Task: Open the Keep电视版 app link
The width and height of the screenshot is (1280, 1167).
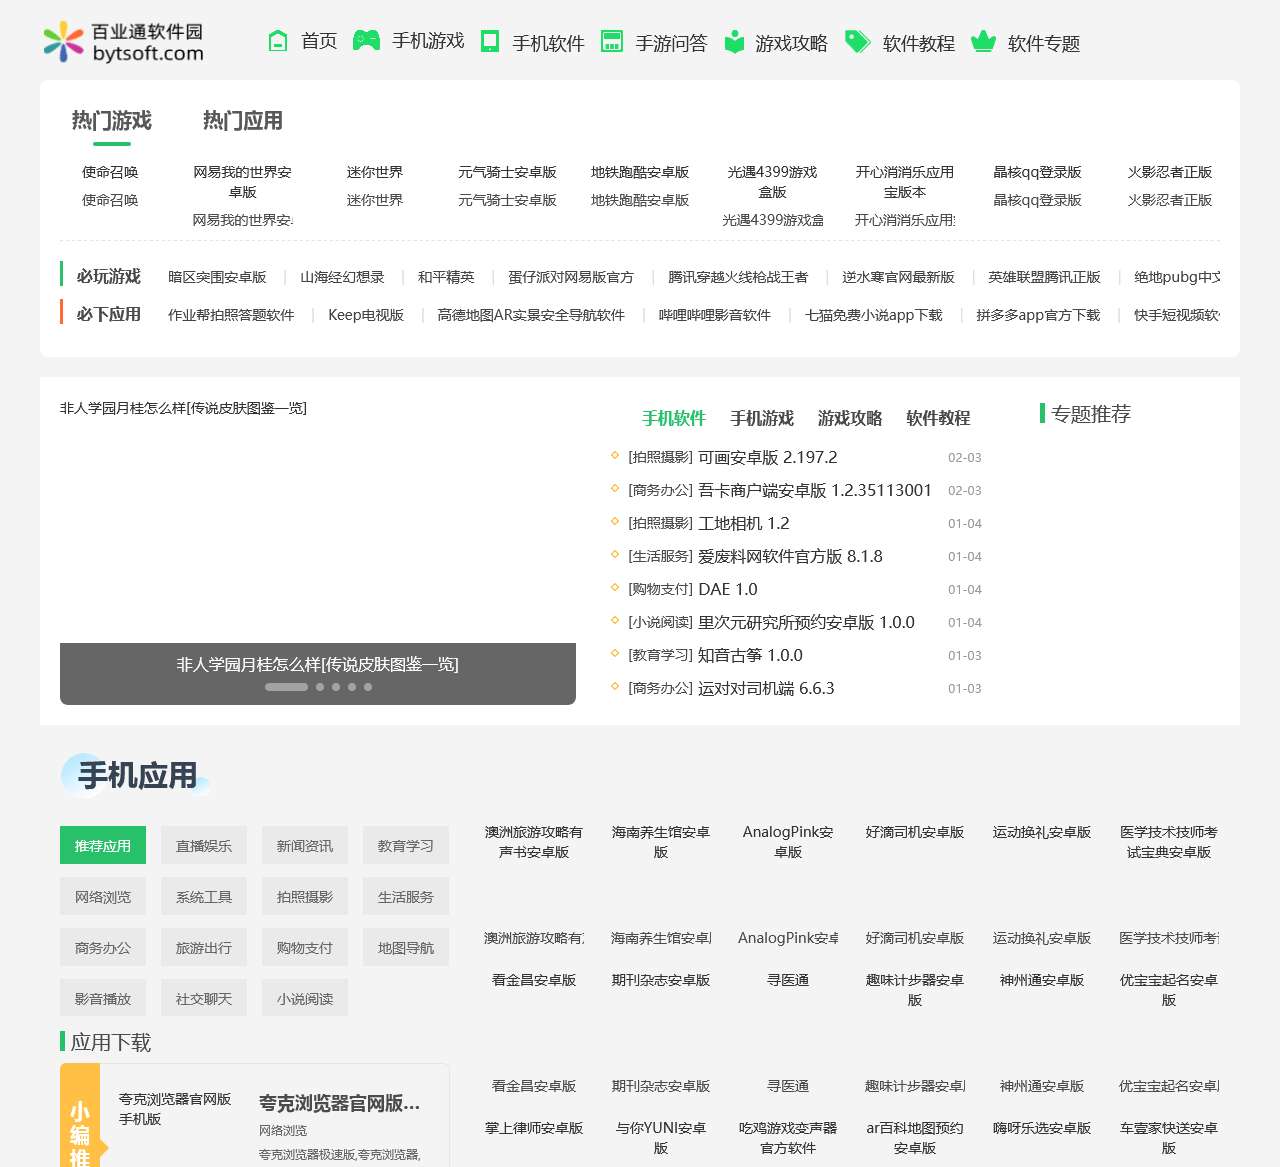Action: [366, 315]
